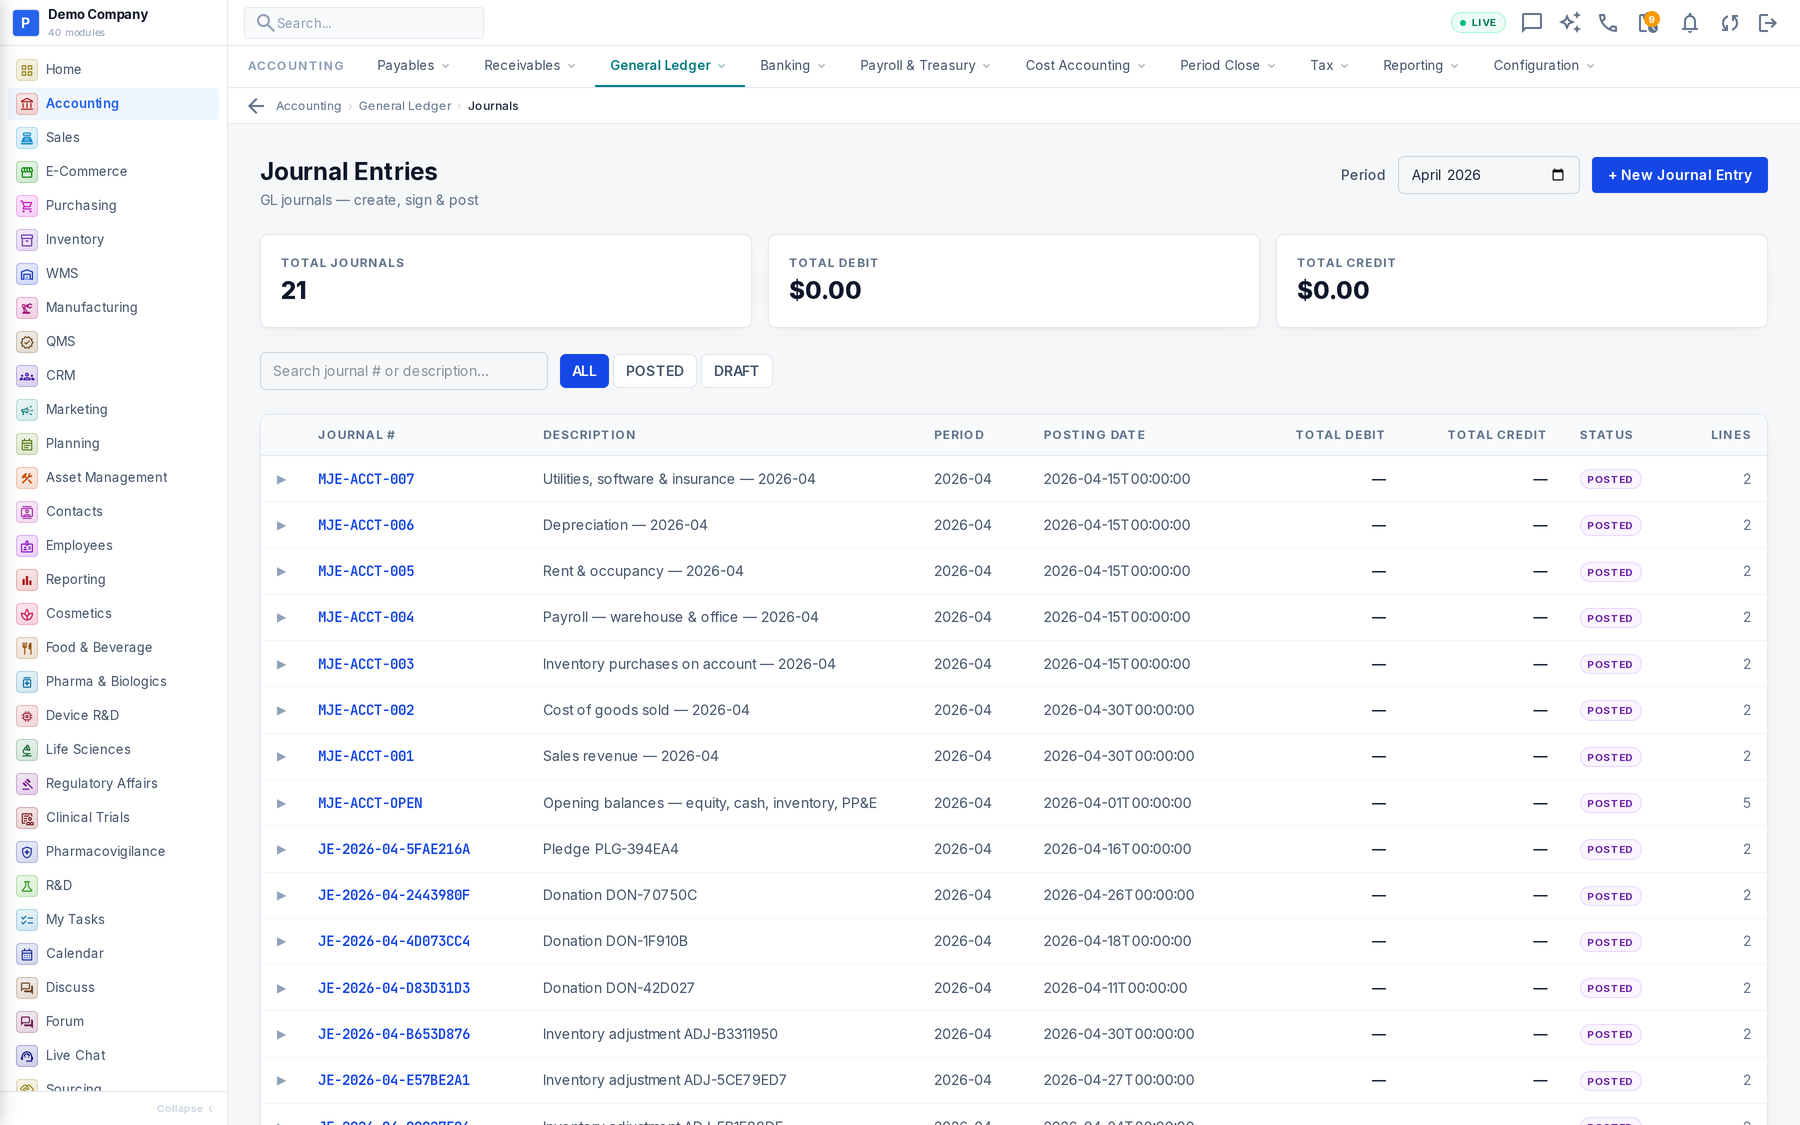Click the JOURNAL # column header

click(356, 435)
